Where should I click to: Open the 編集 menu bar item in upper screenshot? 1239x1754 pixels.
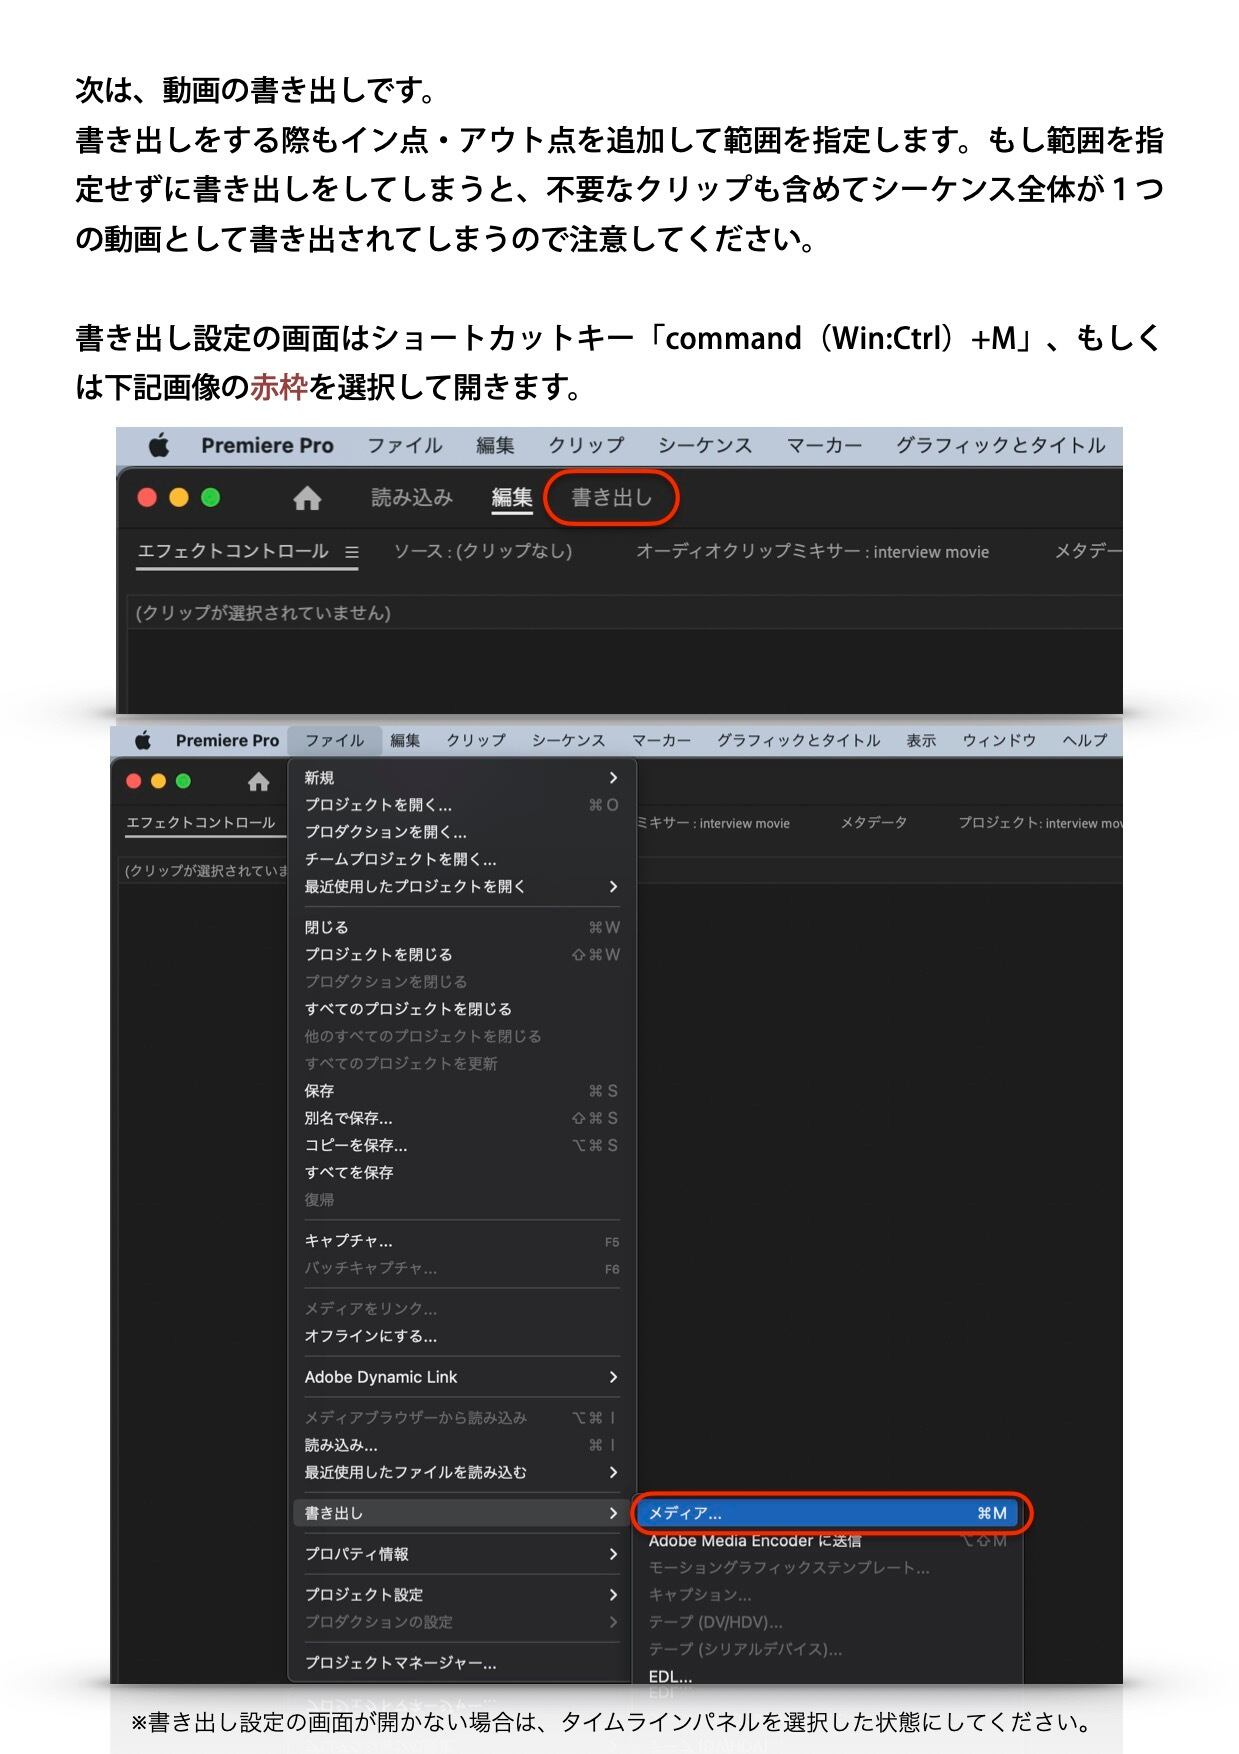click(495, 446)
